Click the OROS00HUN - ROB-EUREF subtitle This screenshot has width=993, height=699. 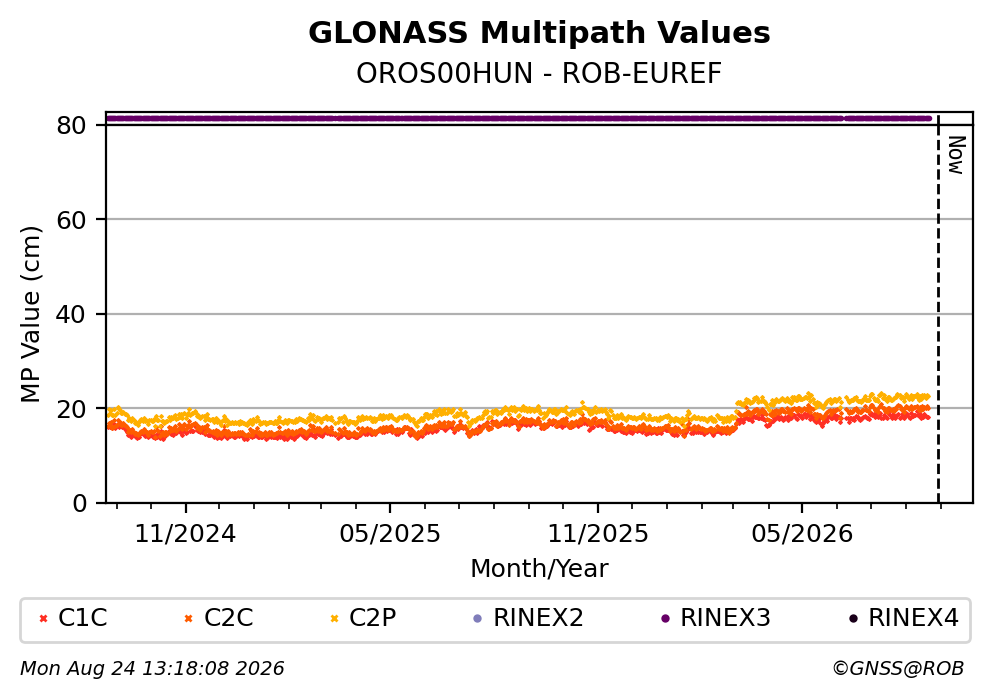(x=539, y=73)
